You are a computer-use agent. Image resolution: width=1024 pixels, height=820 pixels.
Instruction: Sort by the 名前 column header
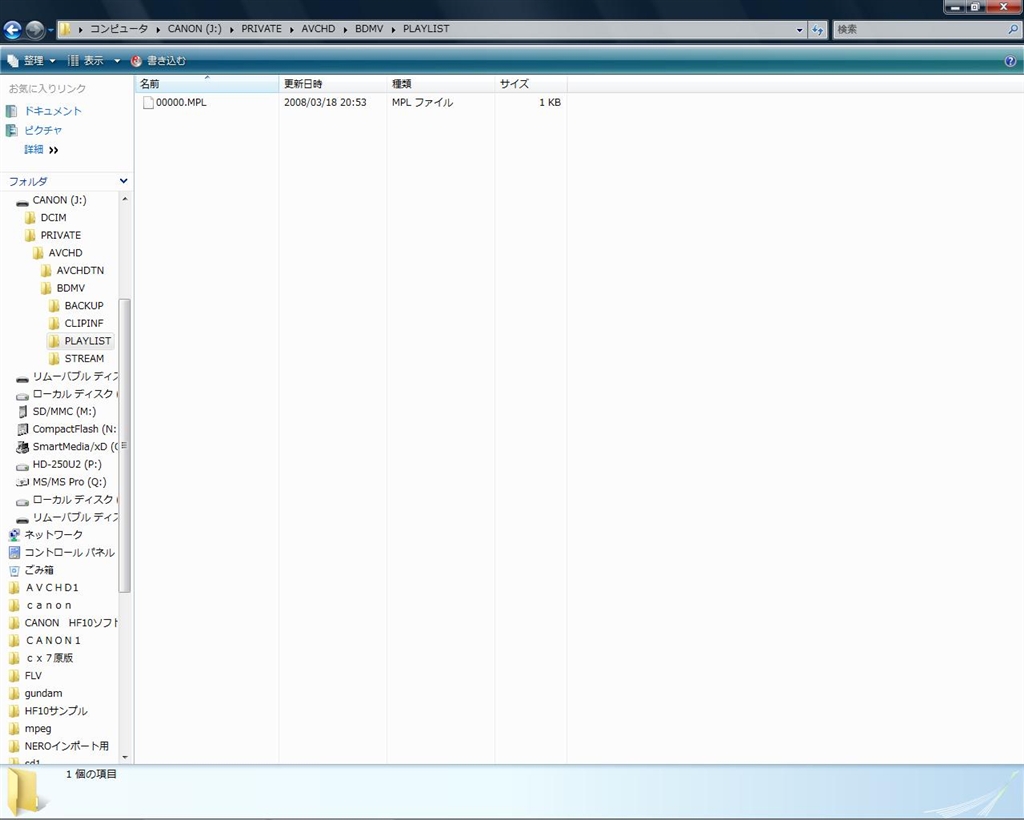pyautogui.click(x=207, y=84)
